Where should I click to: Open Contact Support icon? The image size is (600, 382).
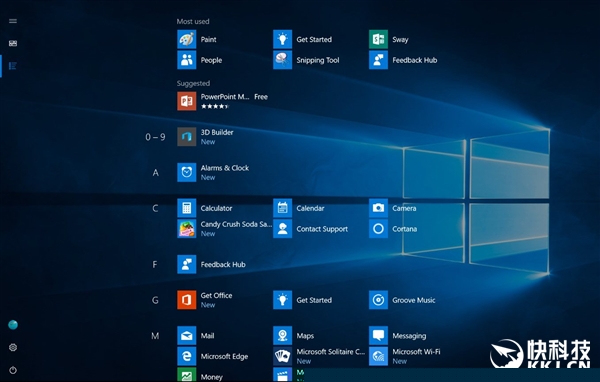tap(282, 229)
